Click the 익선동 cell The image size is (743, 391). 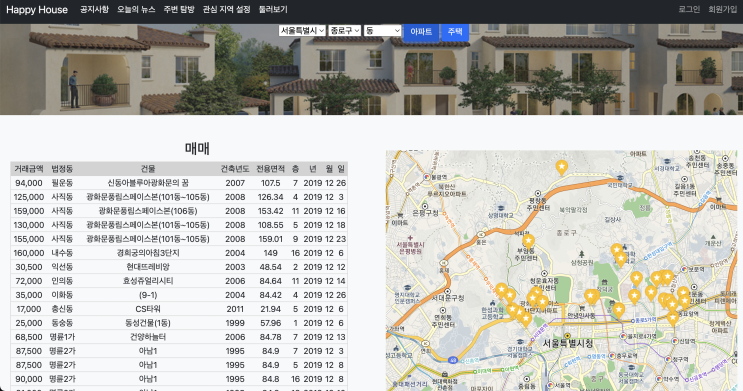pos(62,267)
